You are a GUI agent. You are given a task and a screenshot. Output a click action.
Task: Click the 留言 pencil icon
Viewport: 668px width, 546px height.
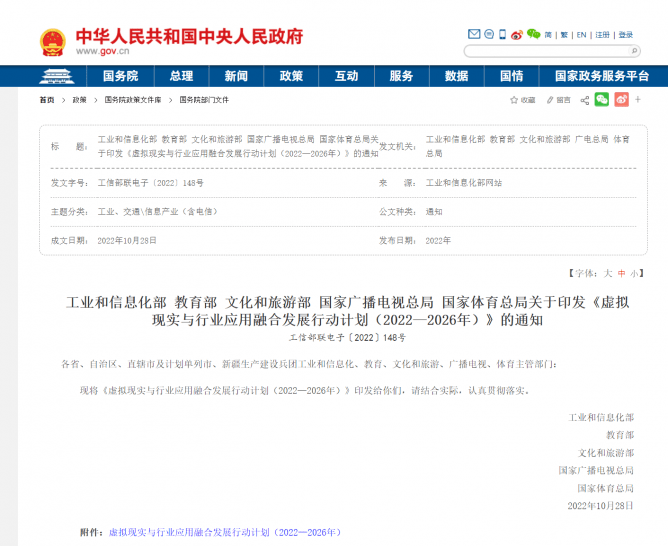[550, 100]
